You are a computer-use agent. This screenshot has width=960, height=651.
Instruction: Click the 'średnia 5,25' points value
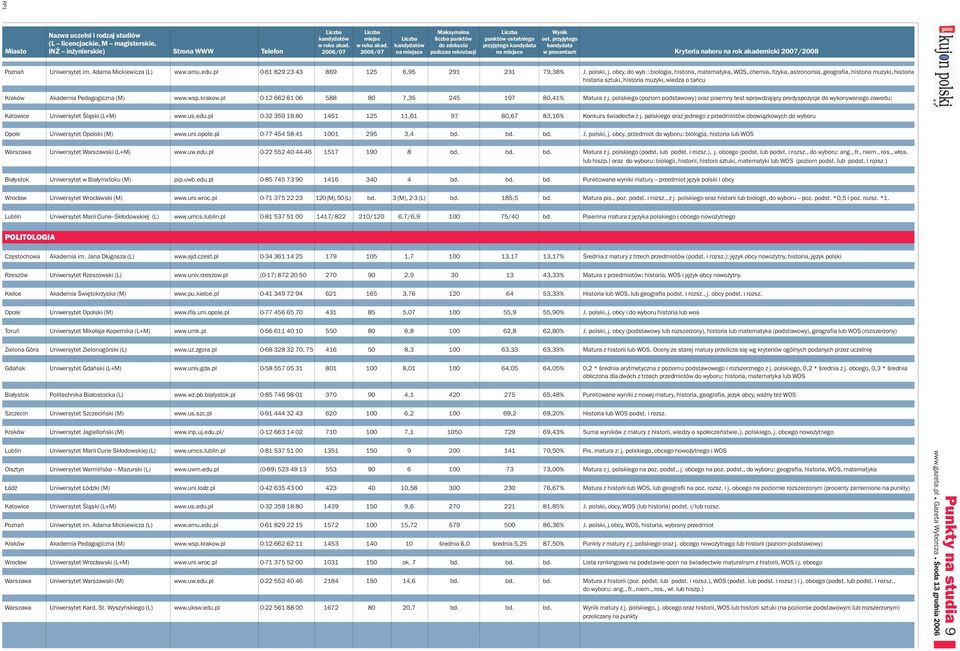pos(509,544)
